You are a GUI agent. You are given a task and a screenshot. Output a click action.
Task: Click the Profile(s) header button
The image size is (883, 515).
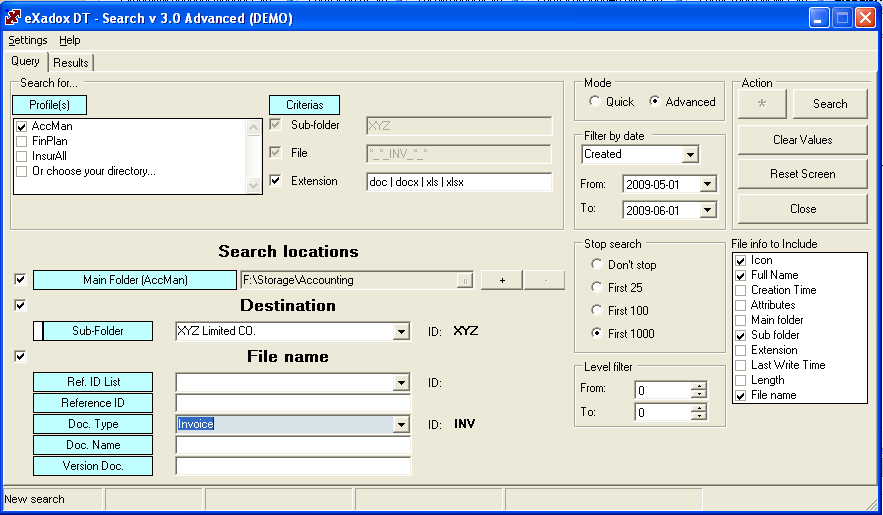pos(49,105)
